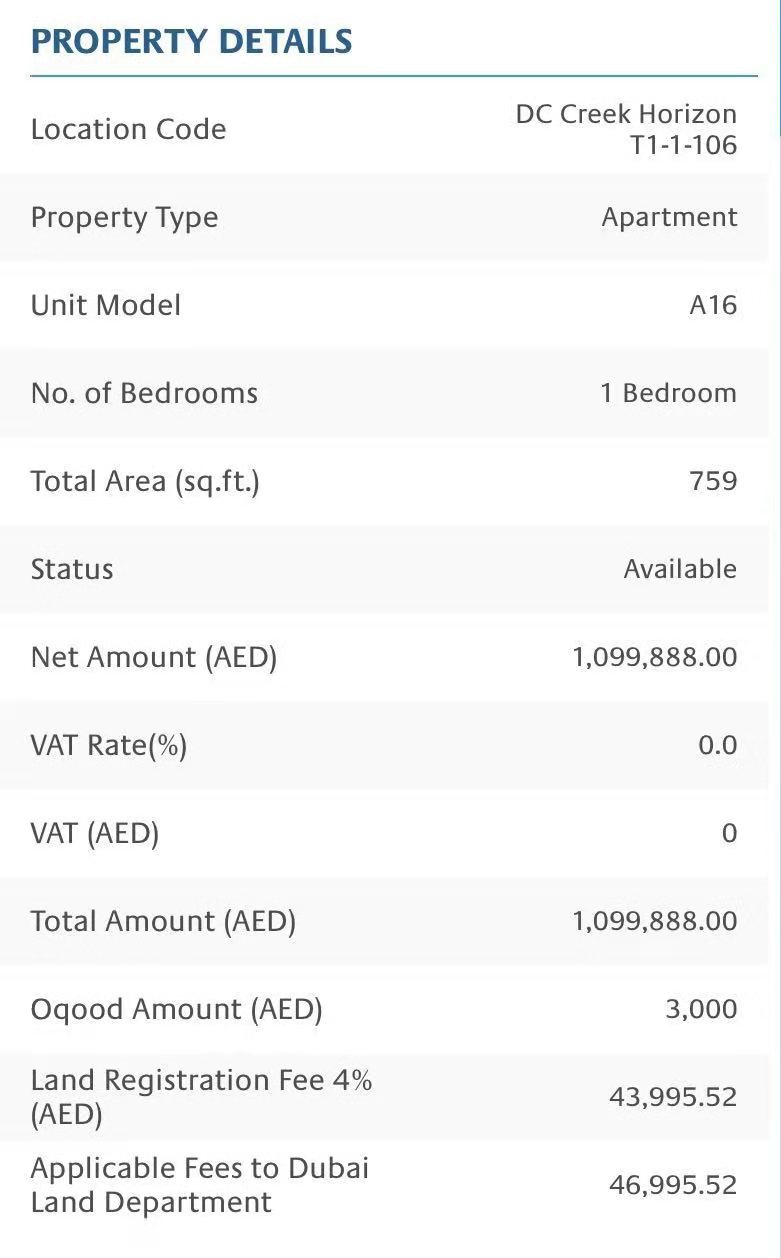Viewport: 781px width, 1258px height.
Task: Select the No. of Bedrooms label
Action: point(144,394)
